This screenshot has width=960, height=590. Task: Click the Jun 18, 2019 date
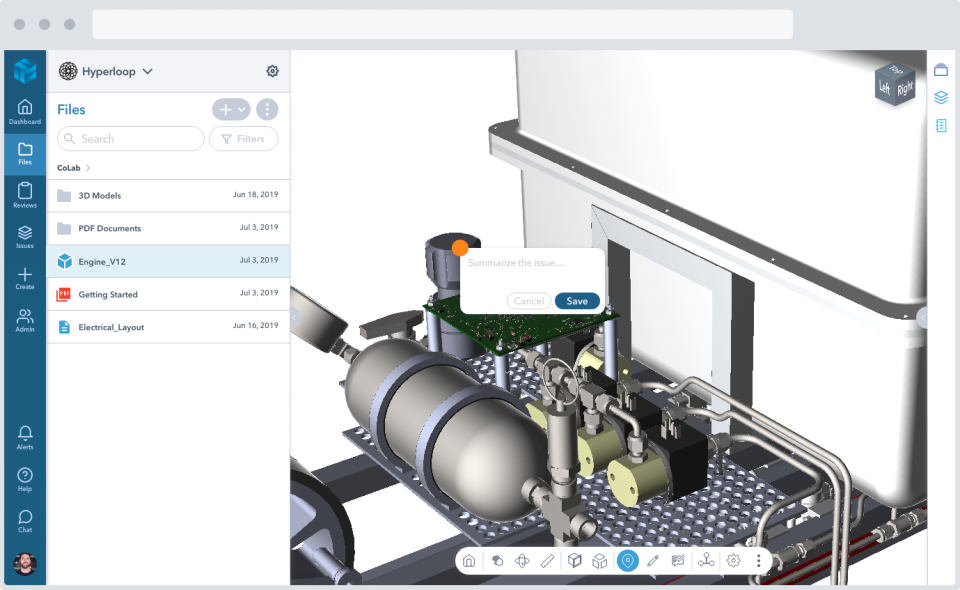click(255, 195)
